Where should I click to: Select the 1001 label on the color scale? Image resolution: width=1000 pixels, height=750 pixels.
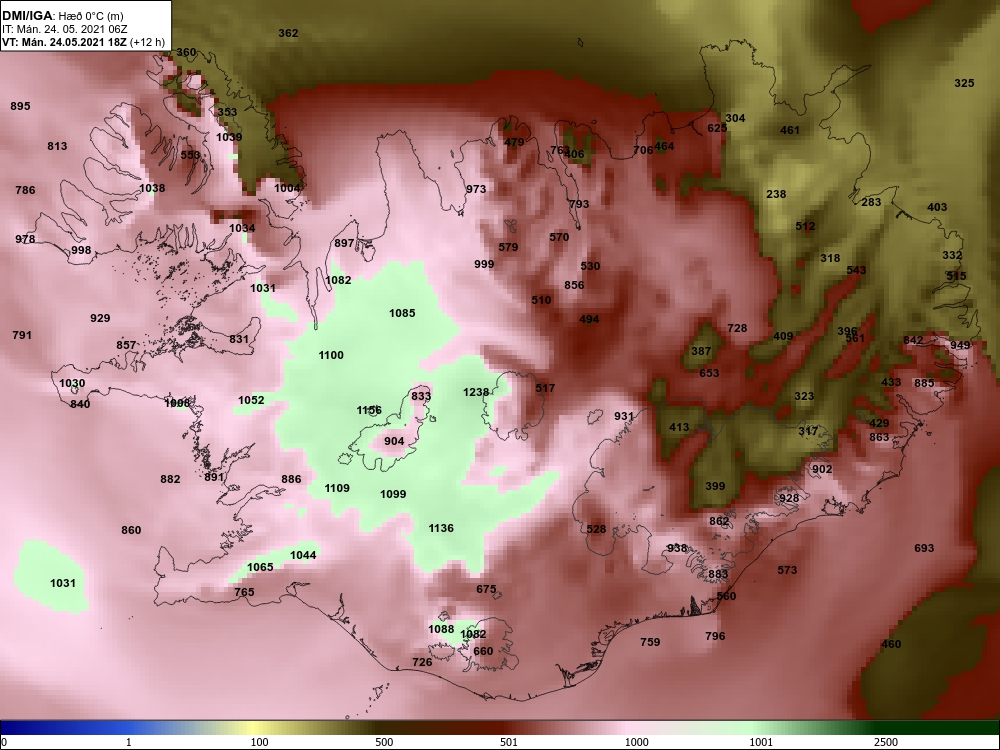[x=761, y=742]
